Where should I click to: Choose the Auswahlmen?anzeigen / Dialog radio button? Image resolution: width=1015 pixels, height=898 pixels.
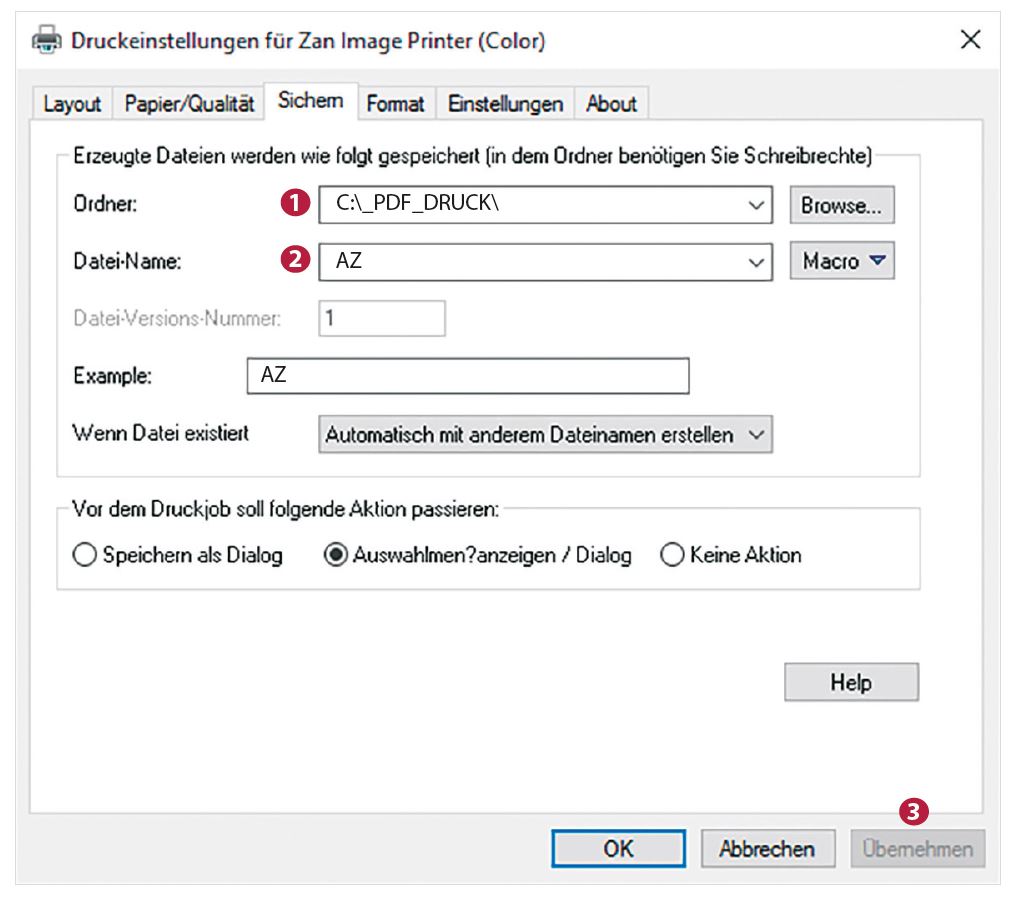[x=336, y=556]
